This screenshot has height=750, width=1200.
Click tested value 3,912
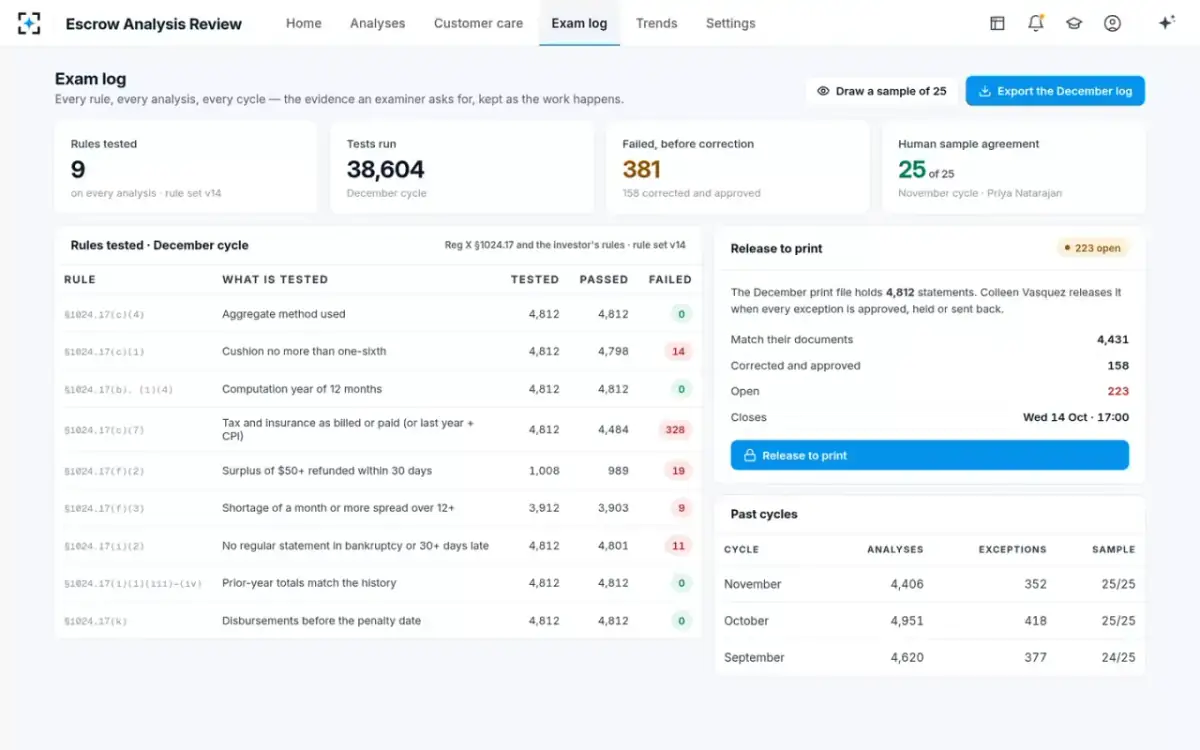pos(544,508)
